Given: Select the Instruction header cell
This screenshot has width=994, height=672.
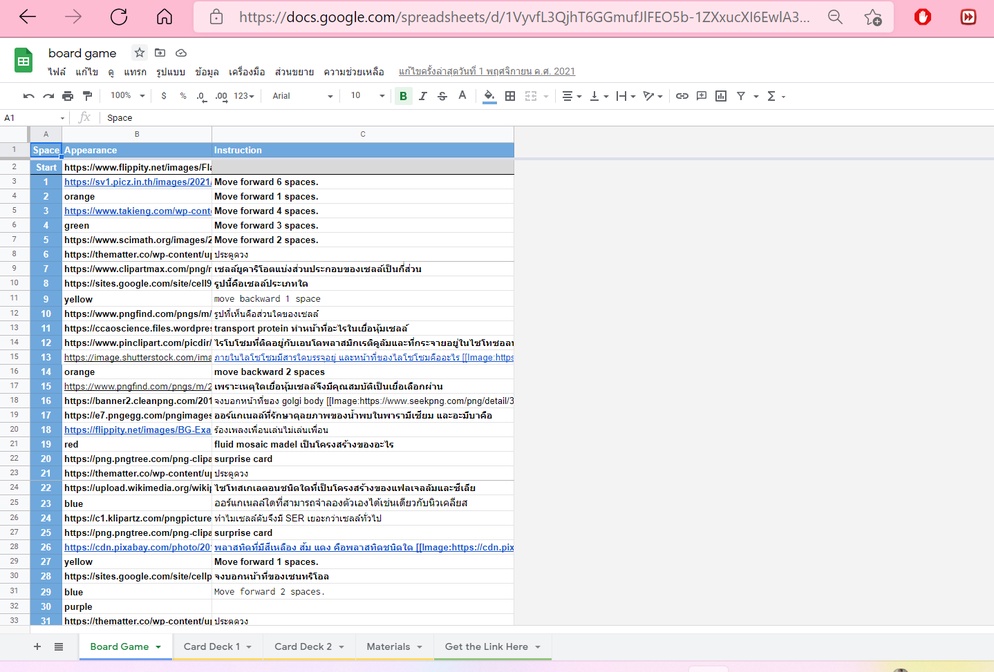Looking at the screenshot, I should point(363,150).
